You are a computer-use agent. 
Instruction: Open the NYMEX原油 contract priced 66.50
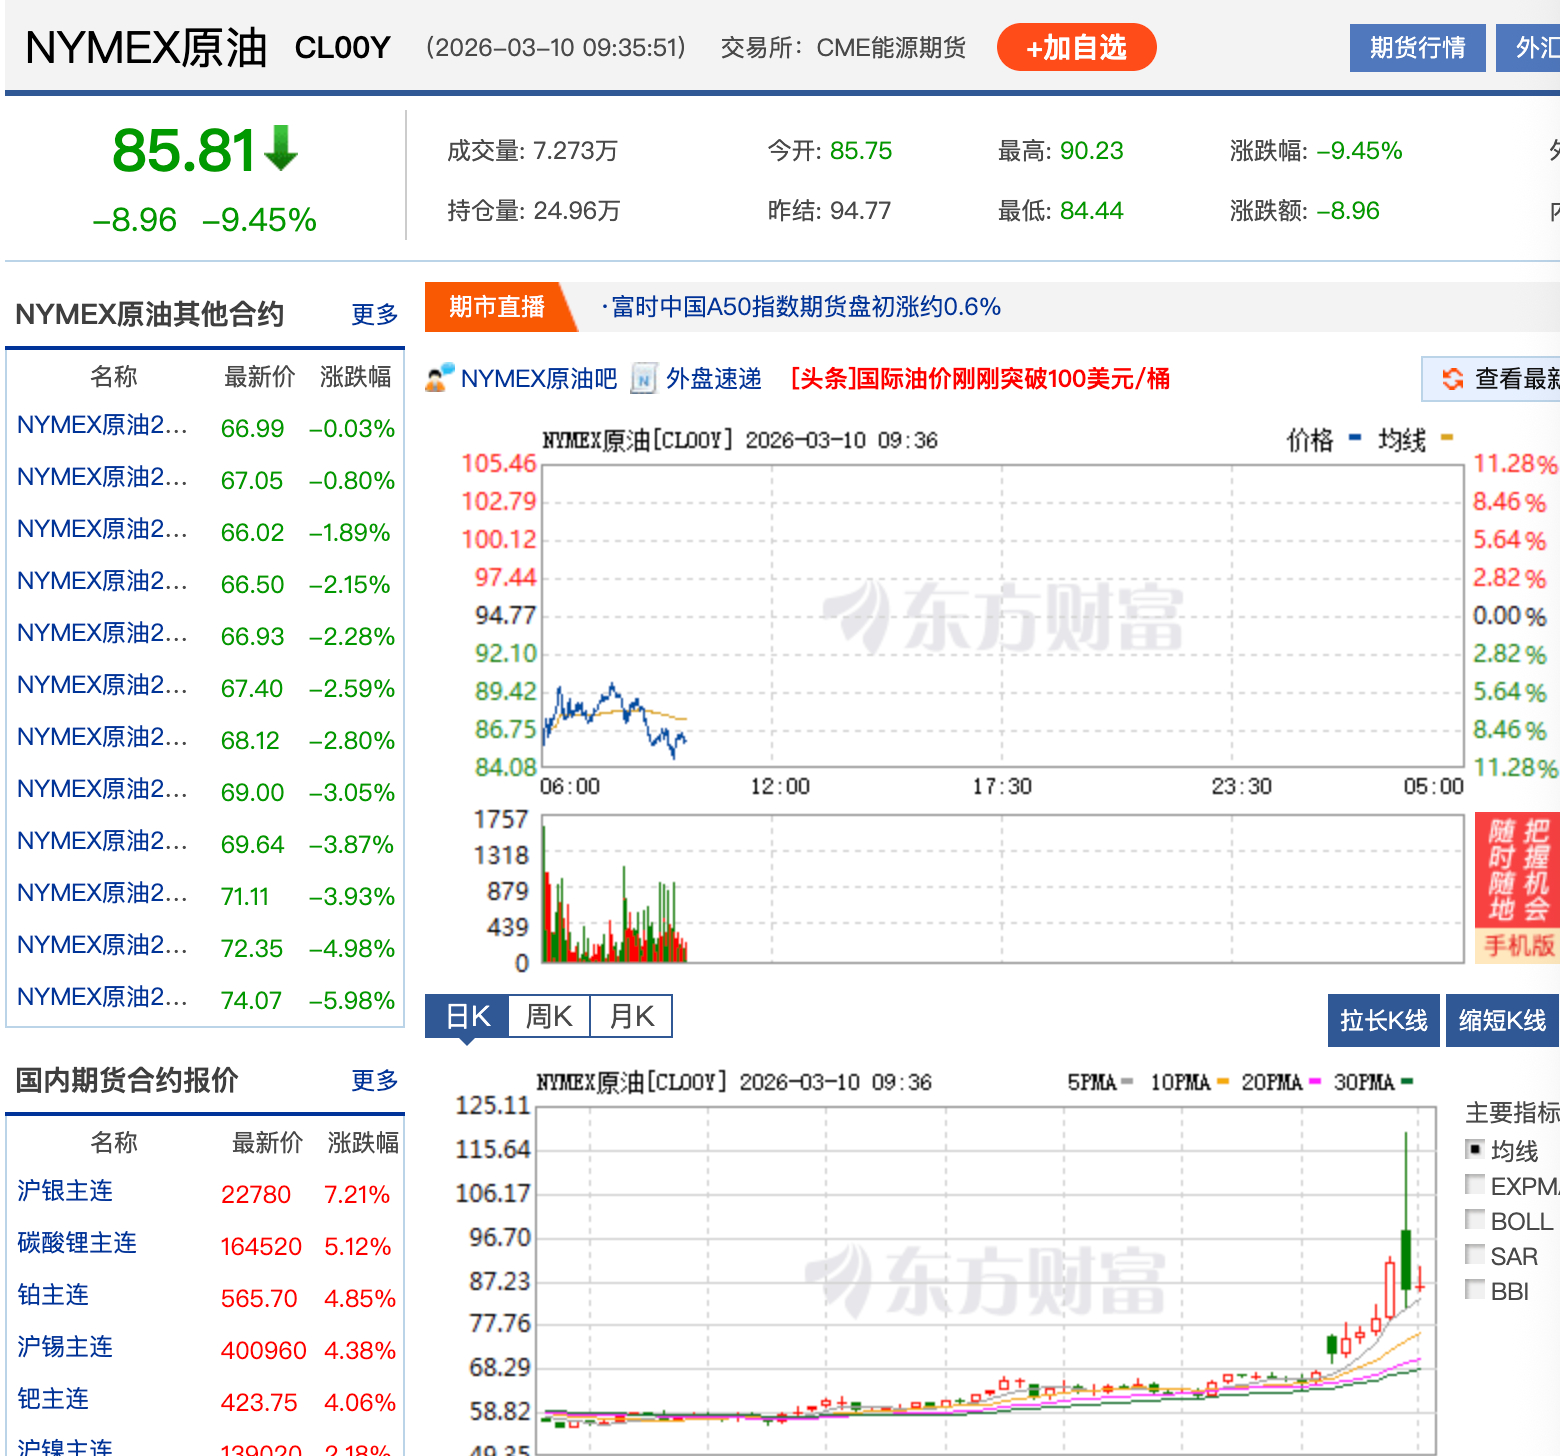102,583
